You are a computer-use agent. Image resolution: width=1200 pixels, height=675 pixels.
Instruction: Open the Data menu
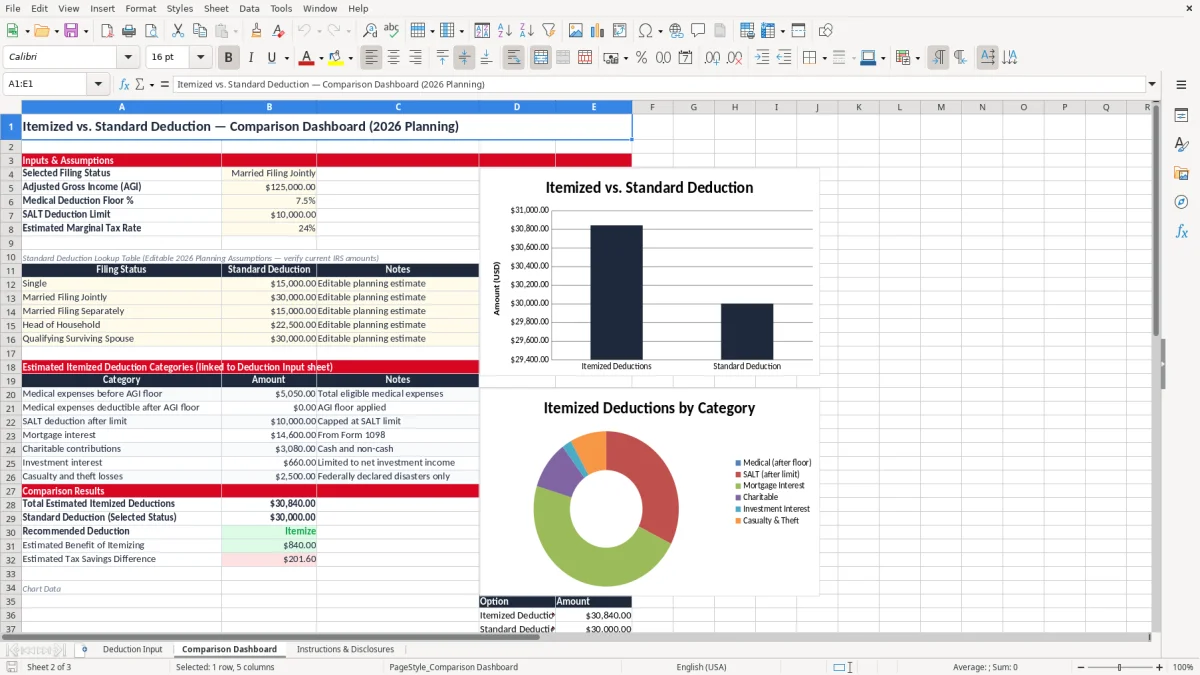tap(249, 8)
